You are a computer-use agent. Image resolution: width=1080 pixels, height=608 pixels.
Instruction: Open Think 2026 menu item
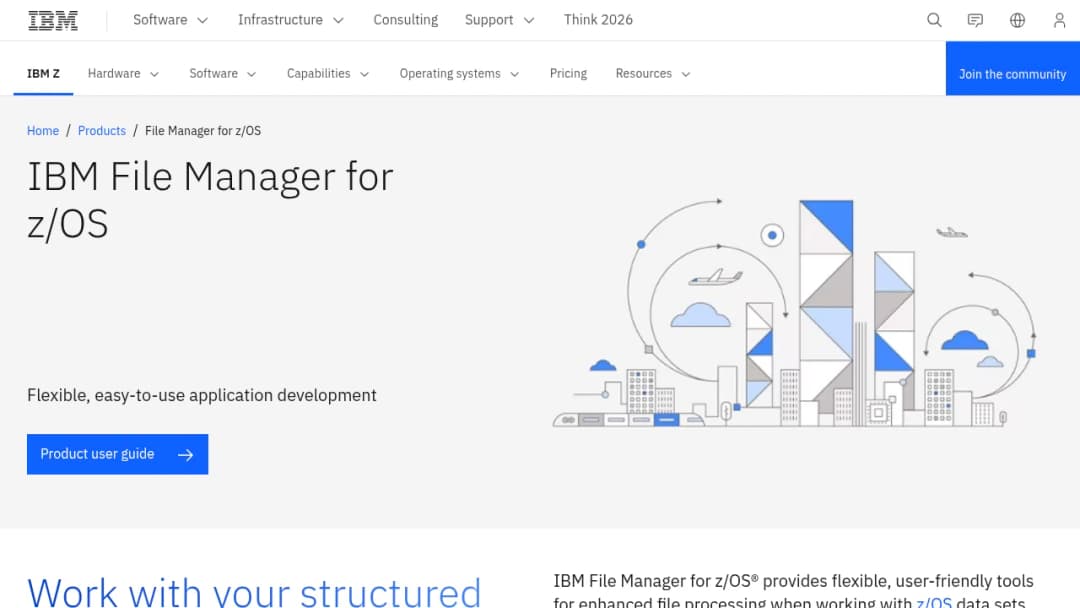598,20
